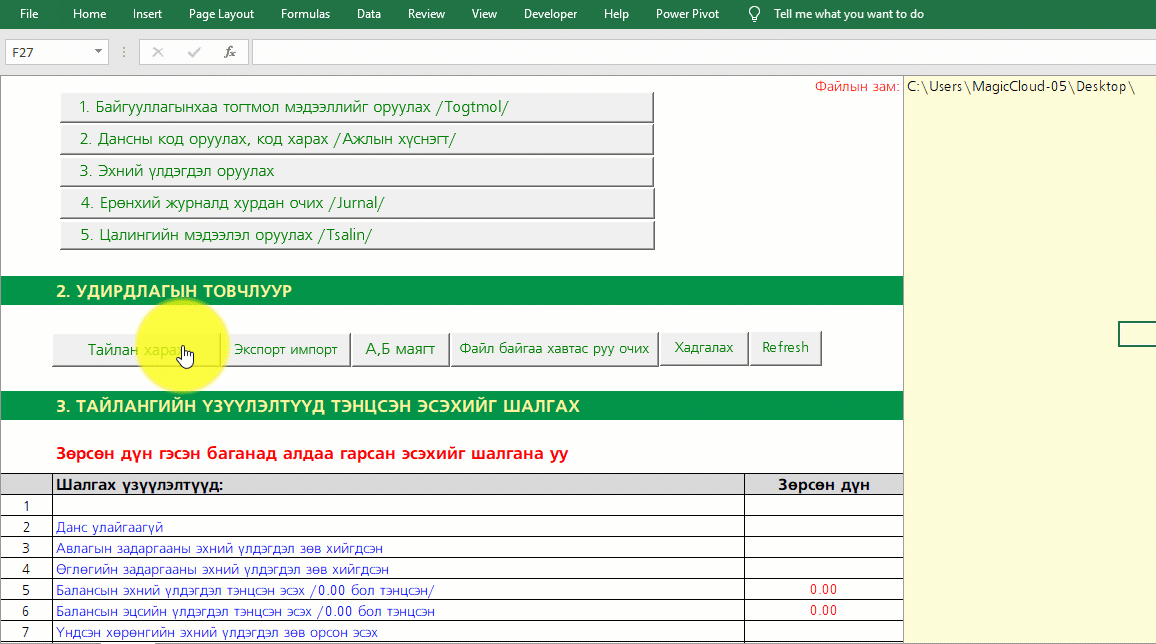
Task: Open the Togtmol information entry button
Action: coord(356,107)
